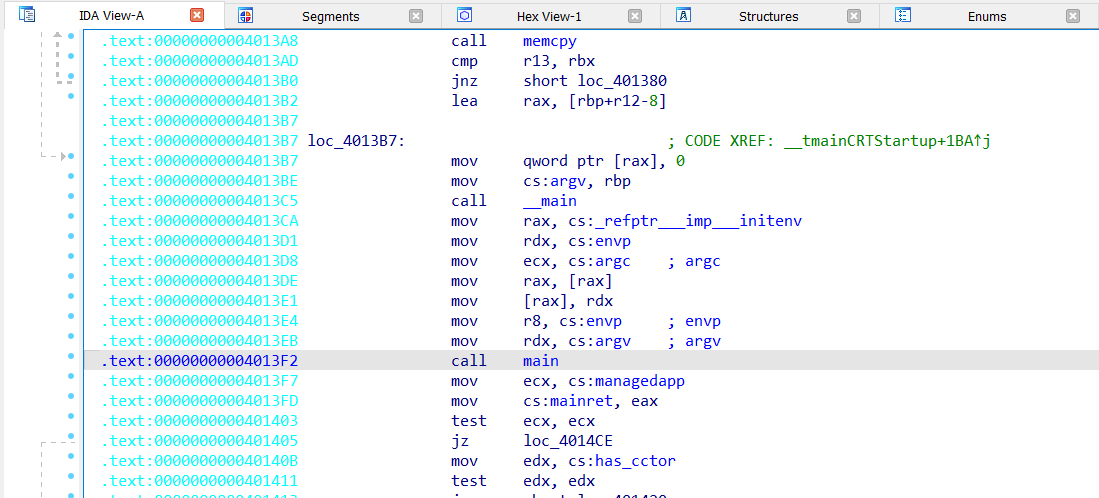The image size is (1099, 498).
Task: Click the Hex View-1 tab icon
Action: [464, 15]
